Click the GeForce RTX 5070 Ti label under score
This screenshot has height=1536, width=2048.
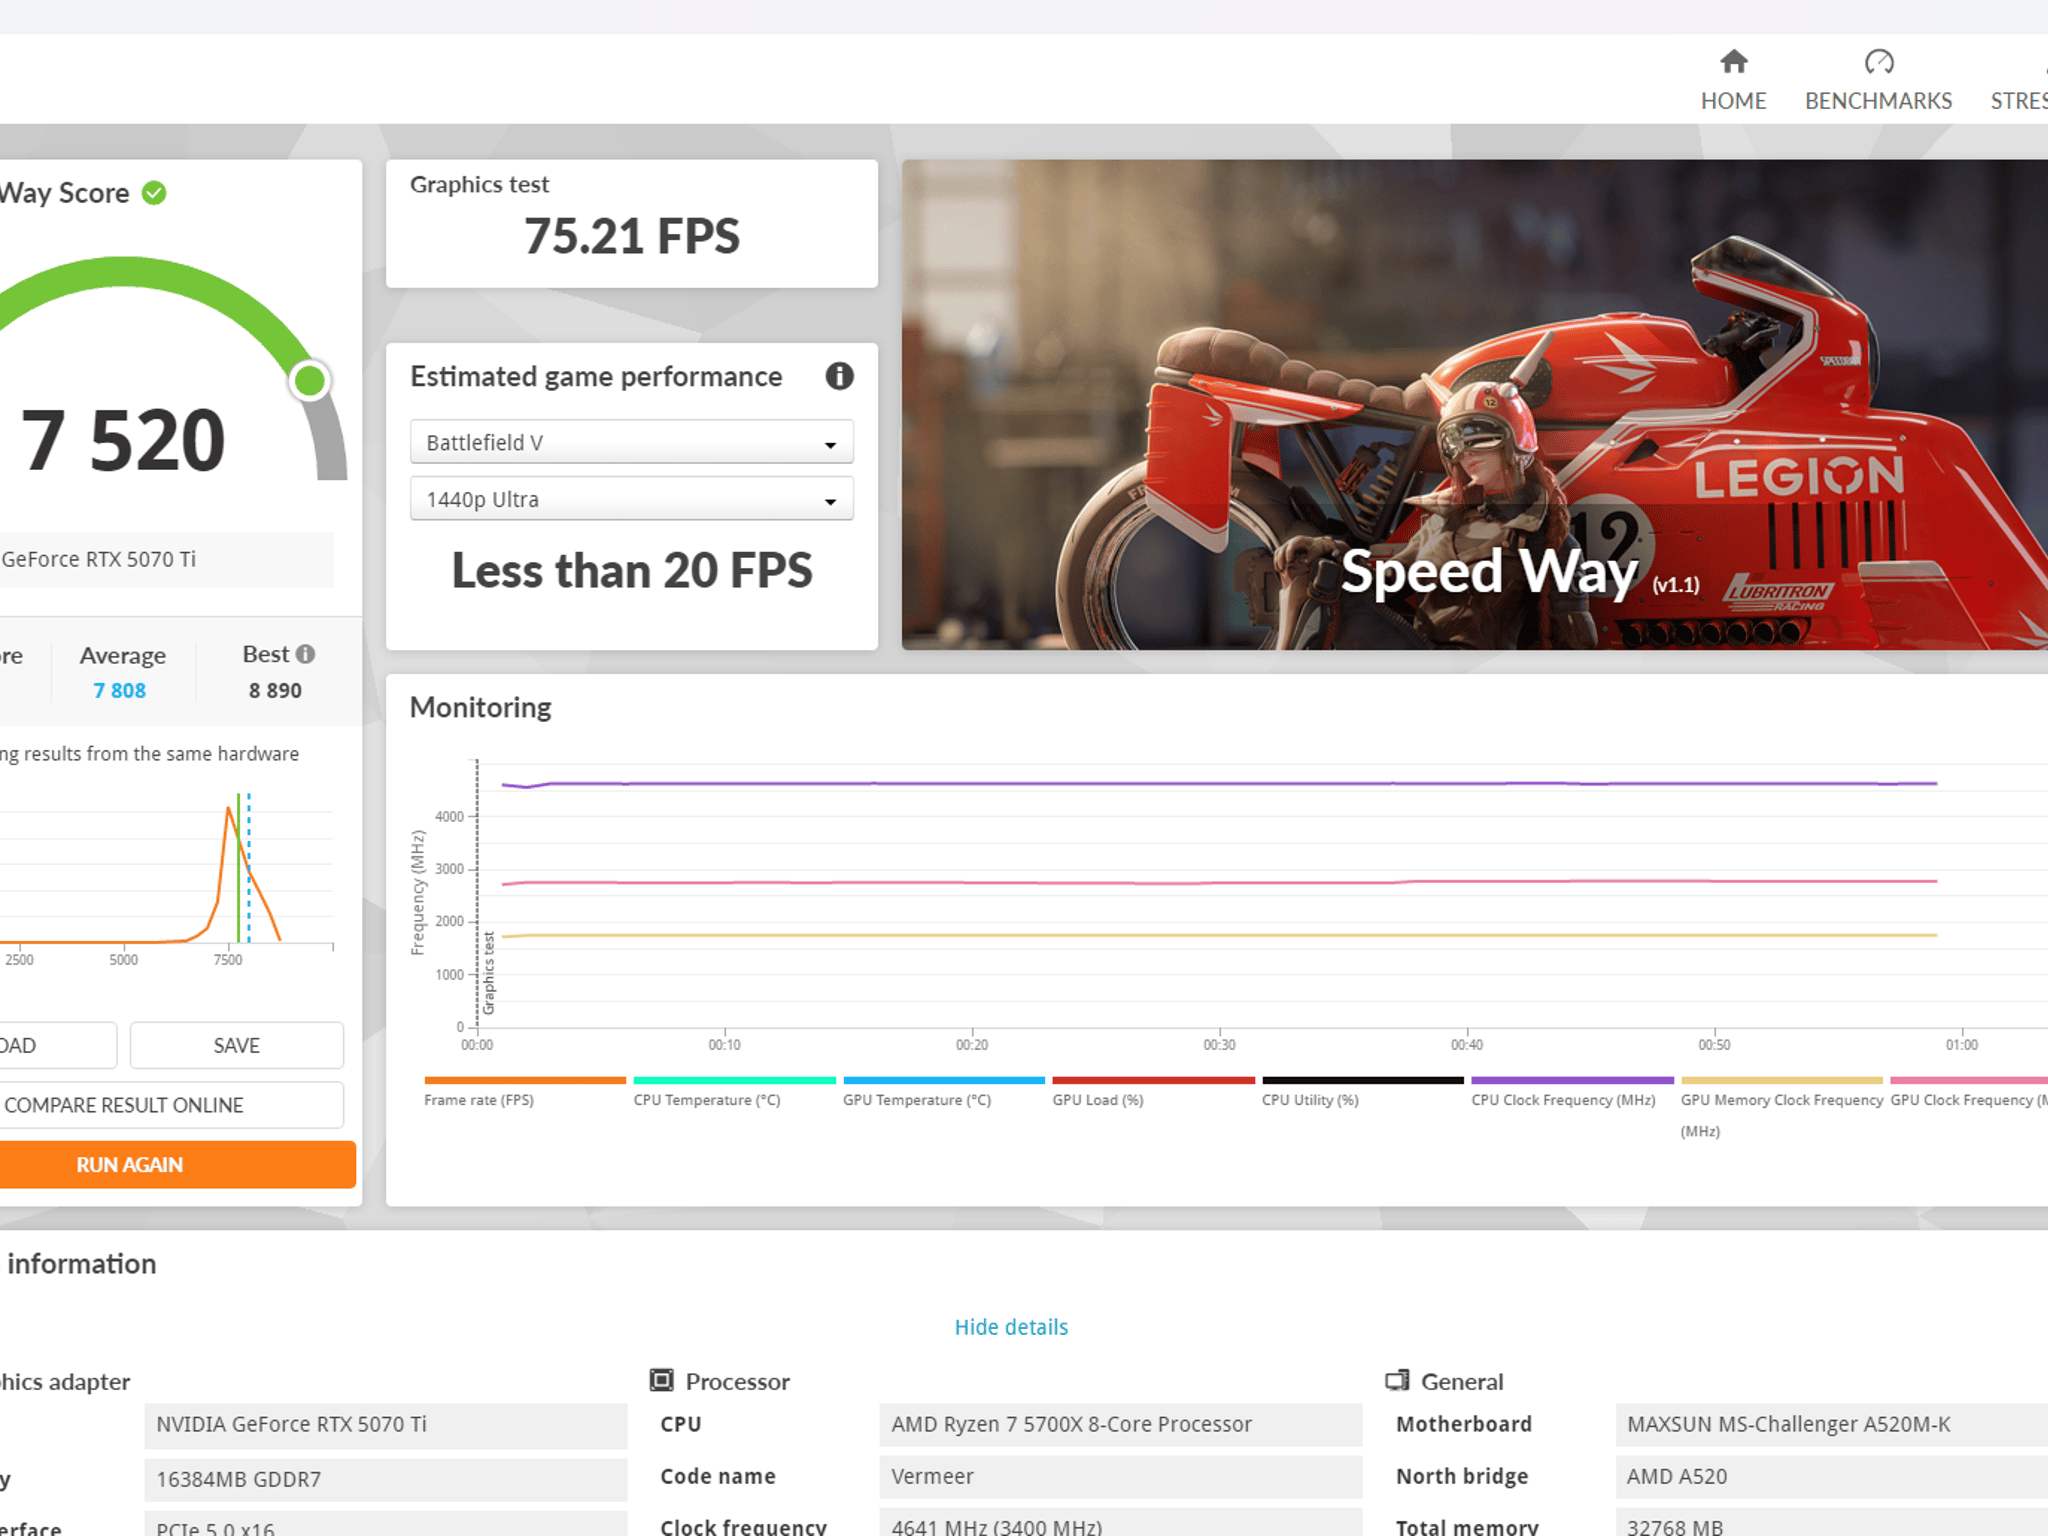click(98, 559)
